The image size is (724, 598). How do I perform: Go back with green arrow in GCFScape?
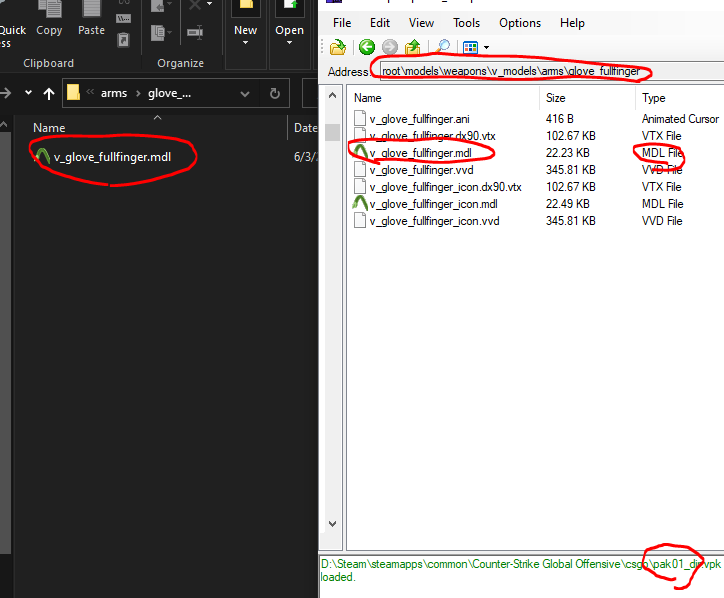[367, 47]
